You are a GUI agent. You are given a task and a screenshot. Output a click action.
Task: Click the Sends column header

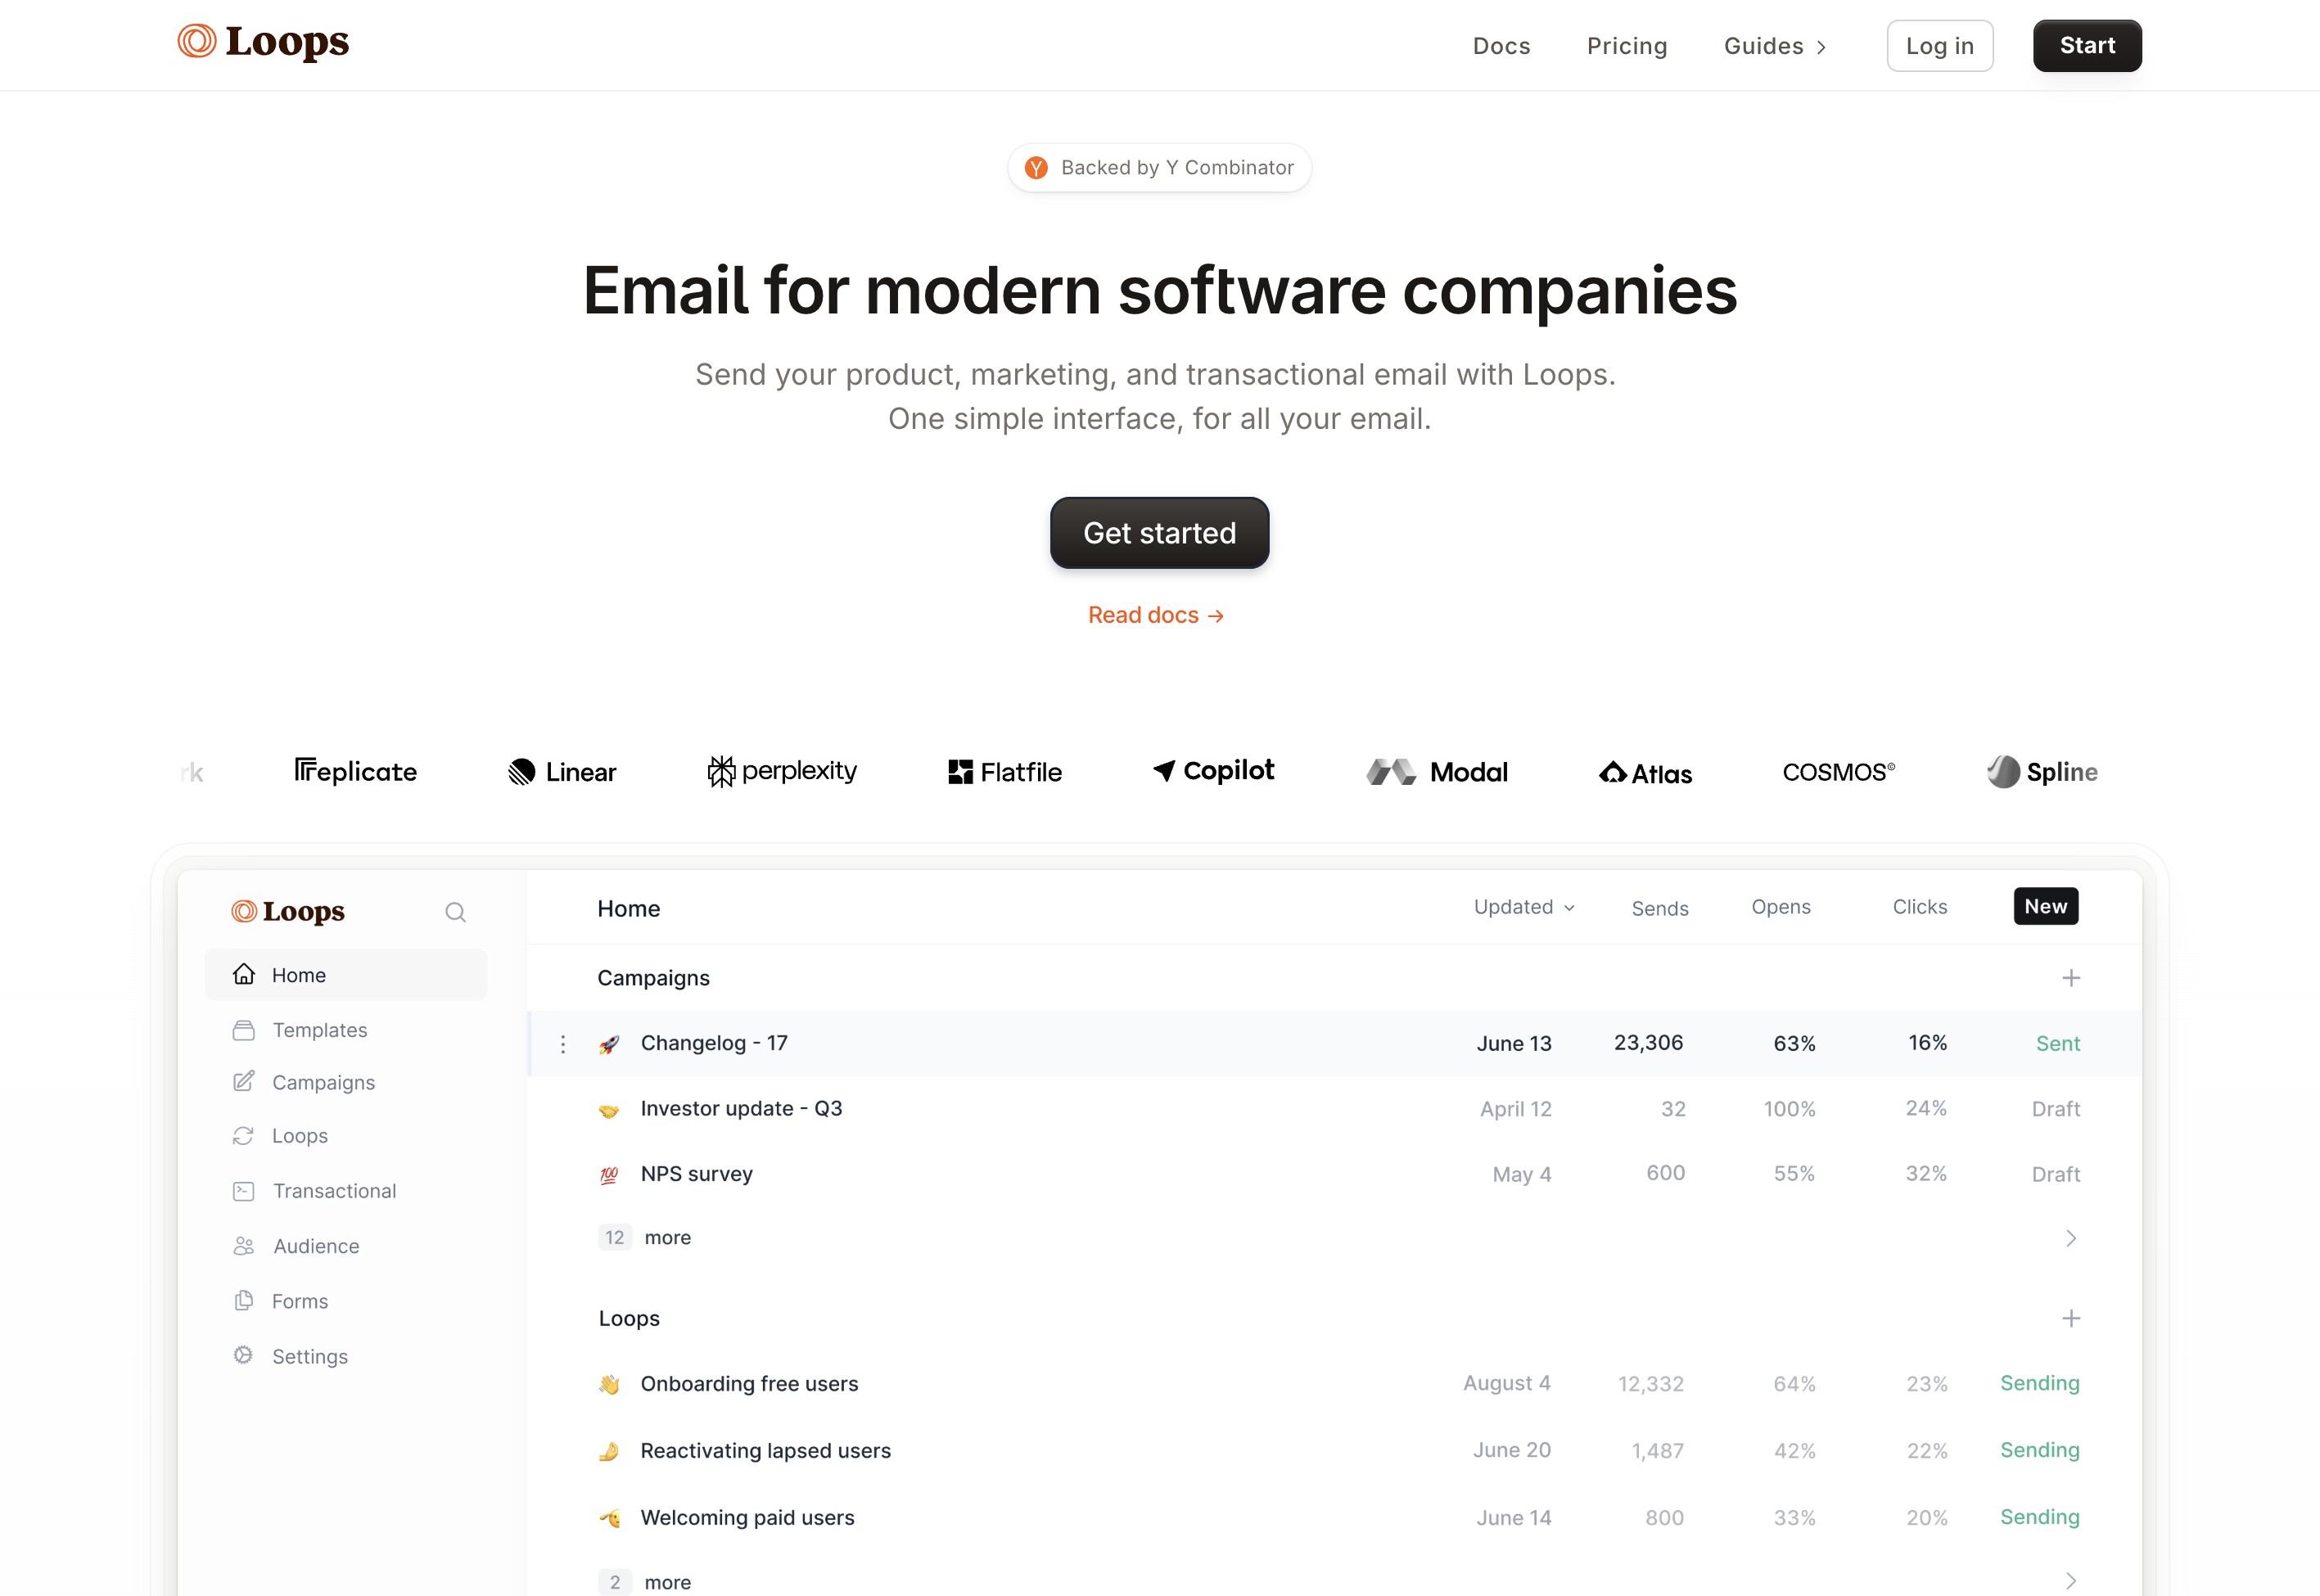(1660, 908)
